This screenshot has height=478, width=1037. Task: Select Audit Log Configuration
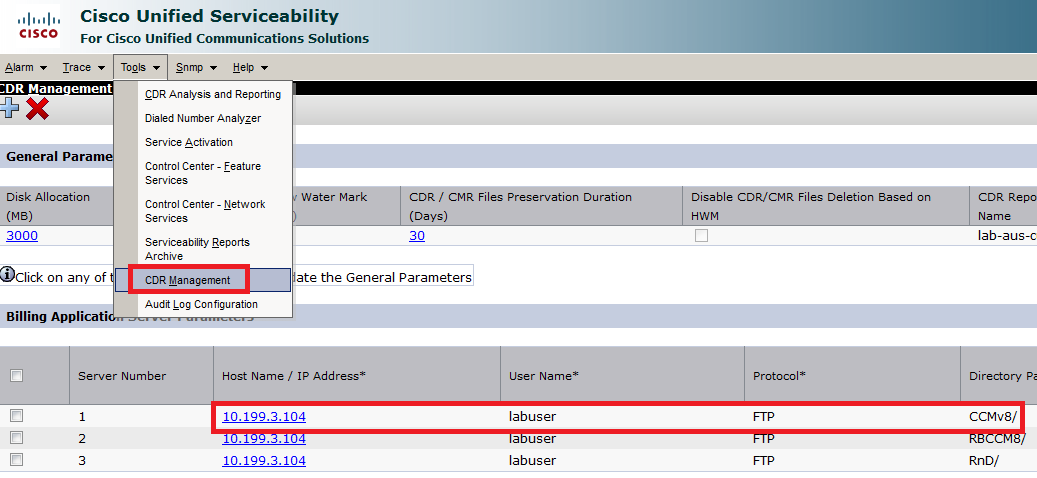(x=201, y=304)
